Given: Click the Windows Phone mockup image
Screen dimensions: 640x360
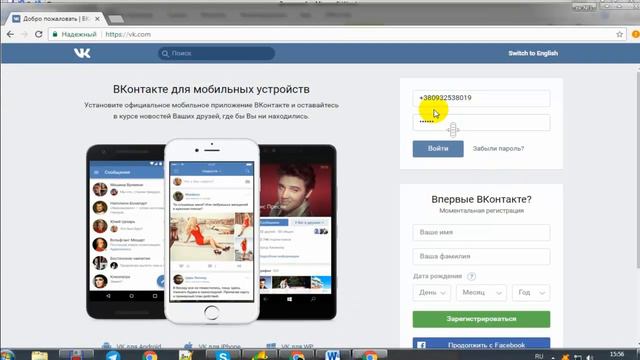Looking at the screenshot, I should [x=298, y=231].
